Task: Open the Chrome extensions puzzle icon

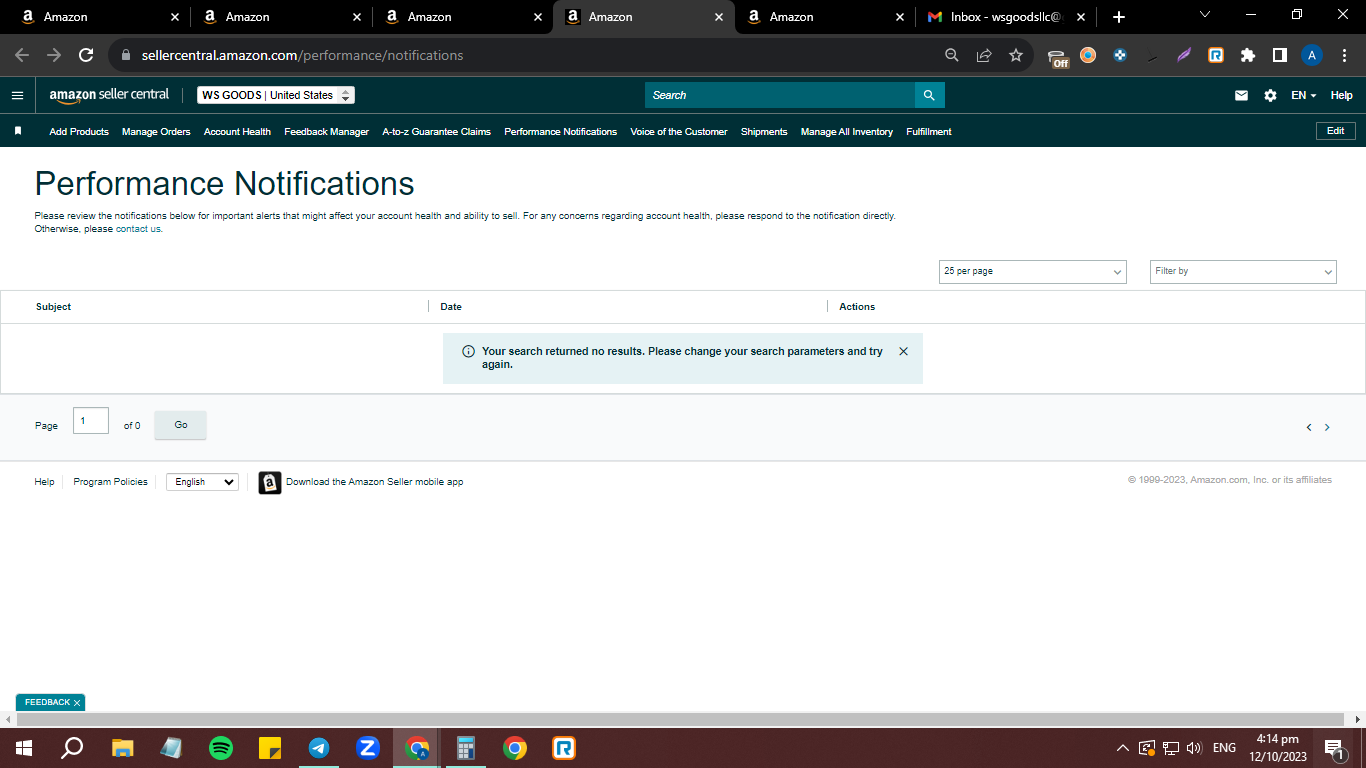Action: (1248, 55)
